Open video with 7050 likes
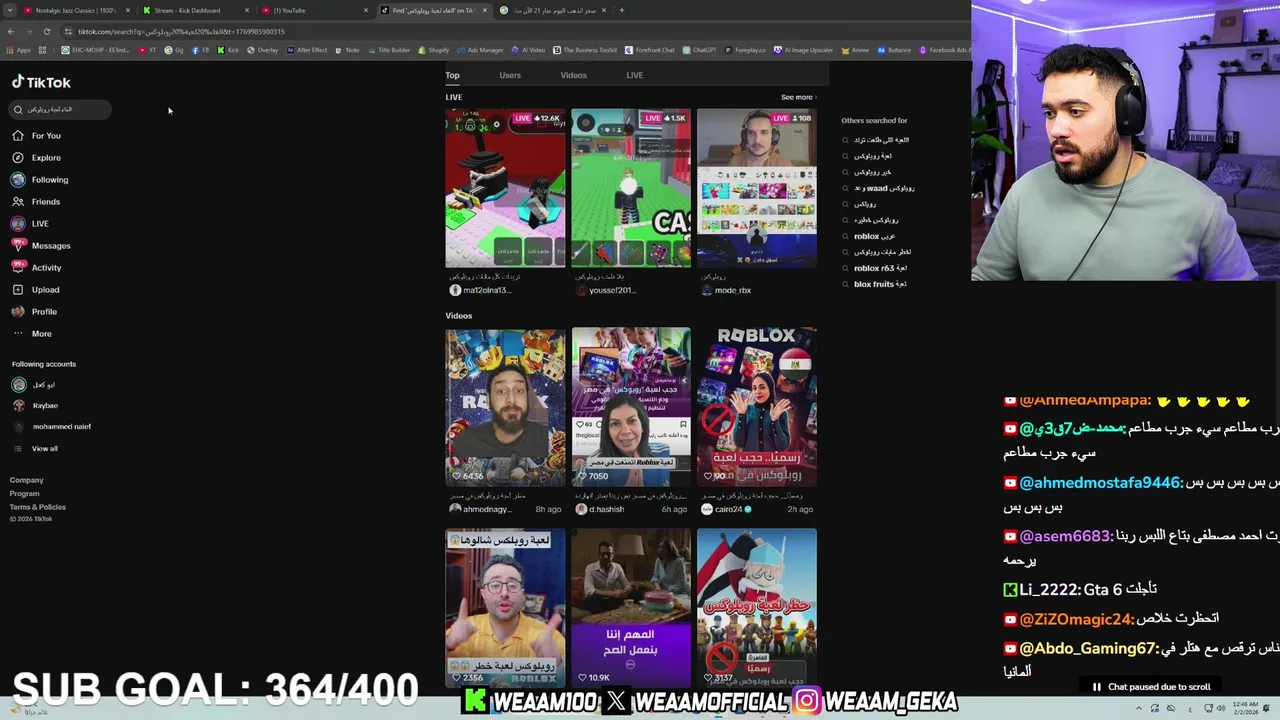1280x720 pixels. 631,407
